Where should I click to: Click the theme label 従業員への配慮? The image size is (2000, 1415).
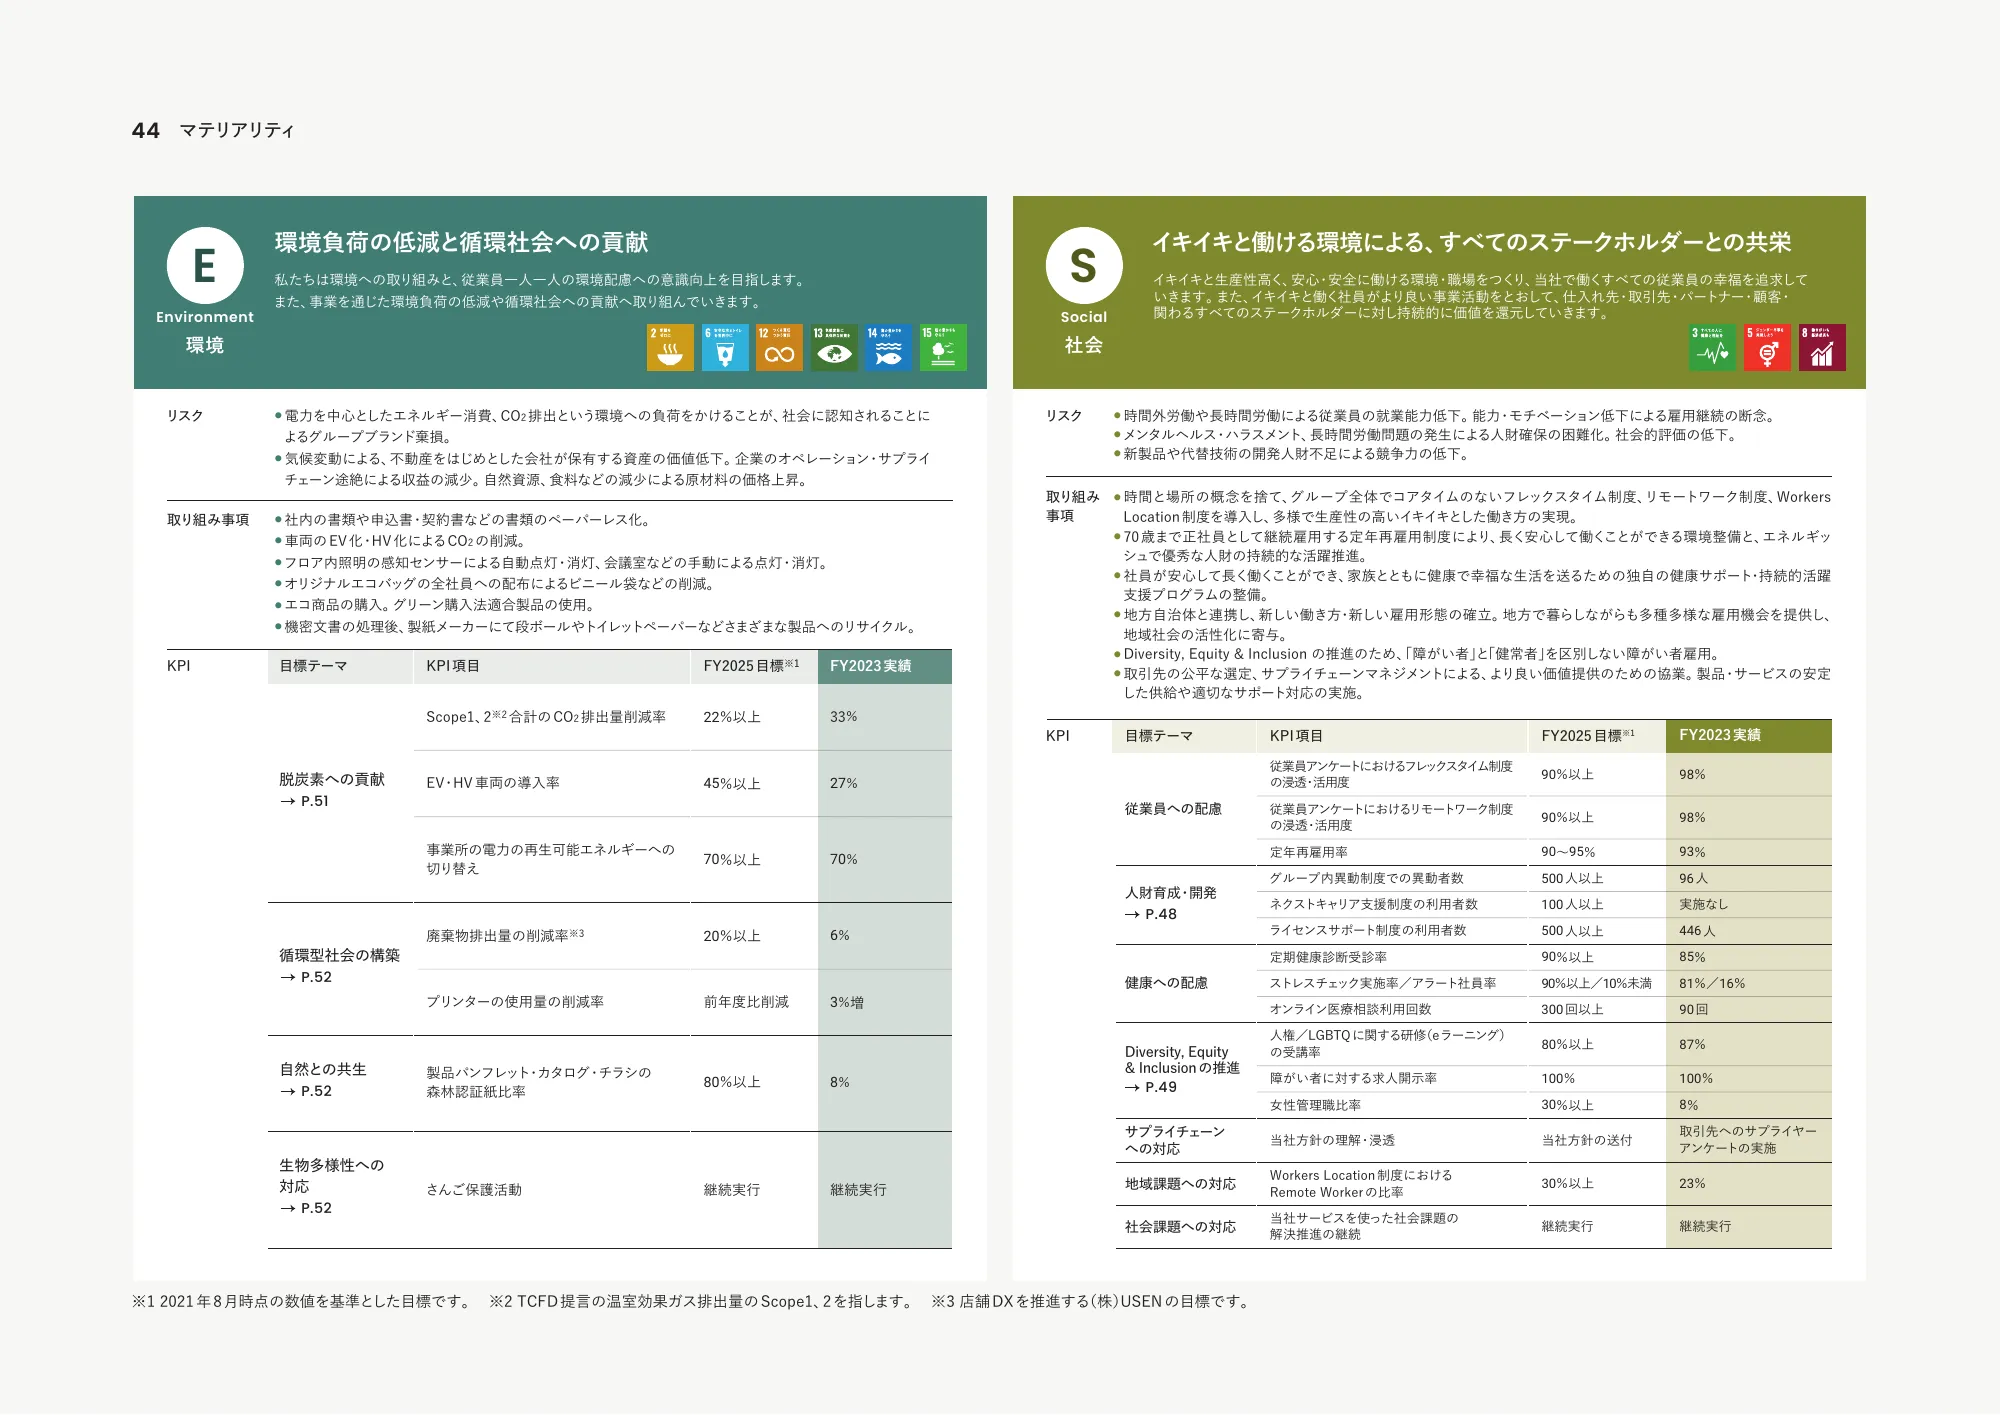[1173, 808]
